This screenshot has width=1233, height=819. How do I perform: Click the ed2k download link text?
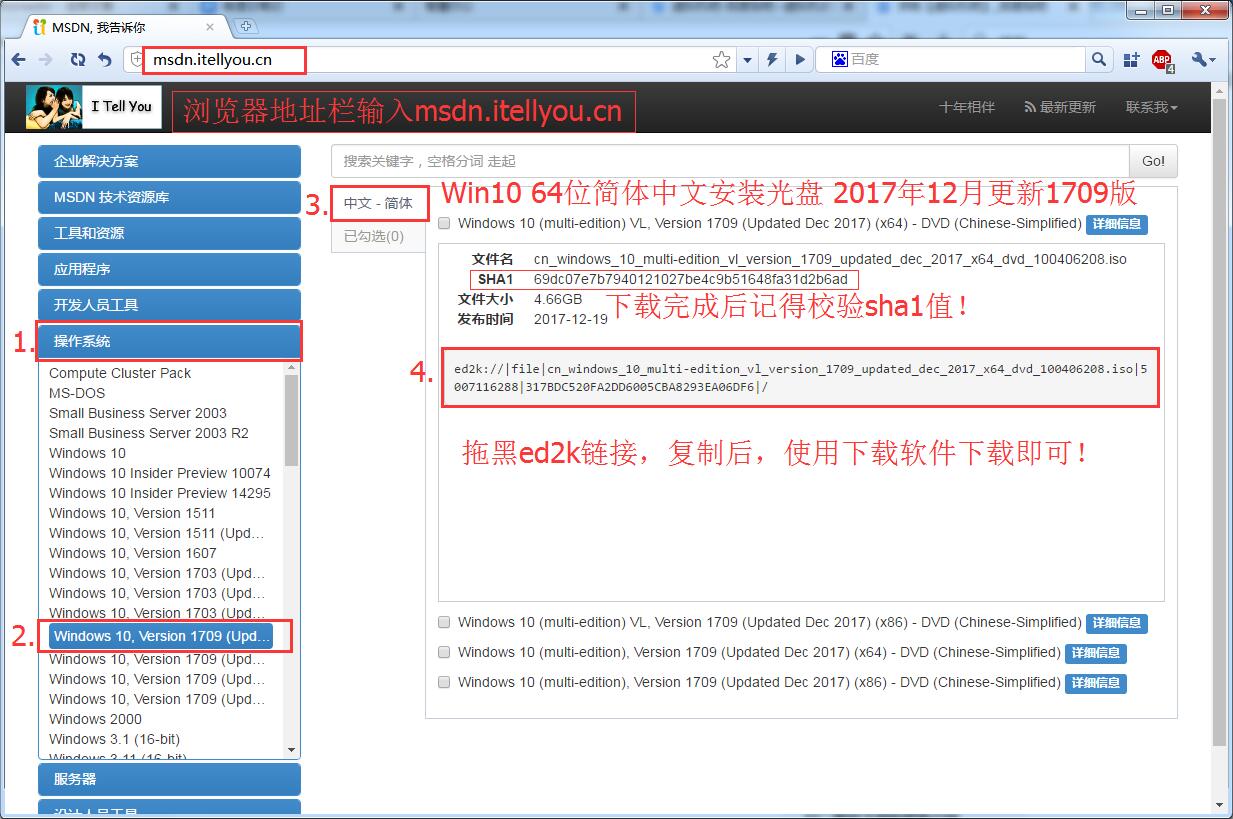(x=801, y=377)
